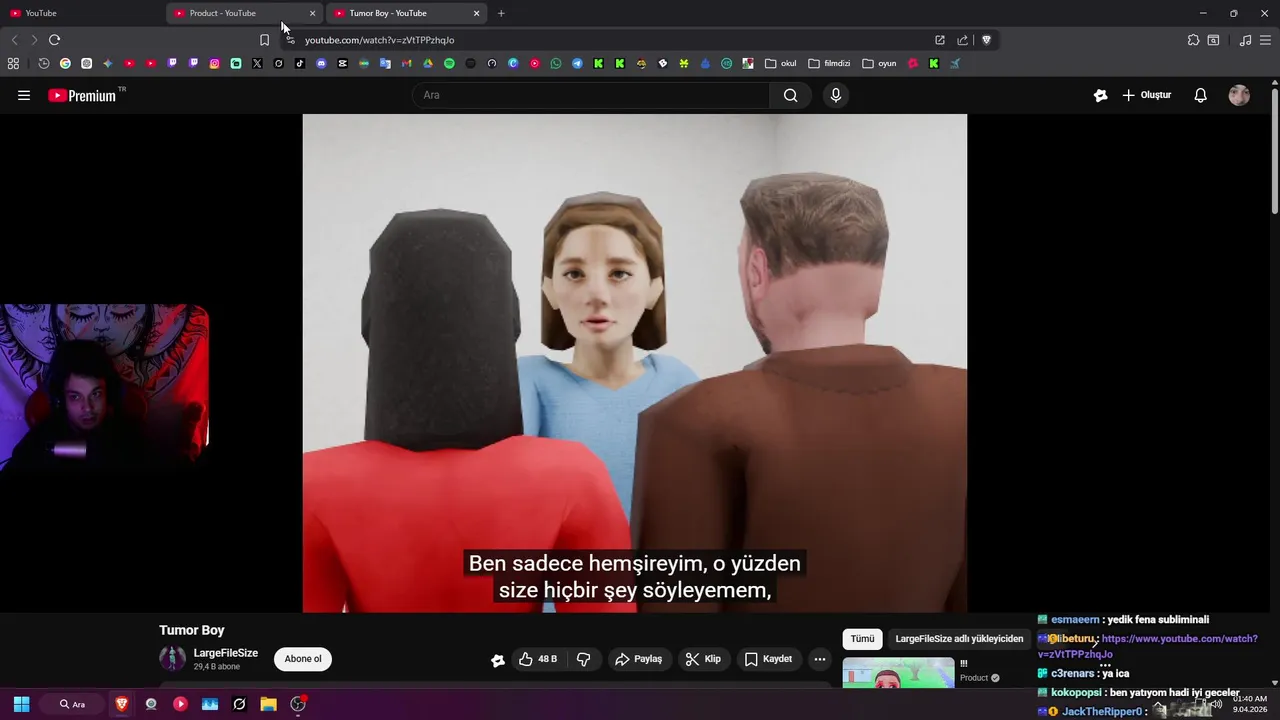Open File Explorer from taskbar
The image size is (1280, 720).
[x=268, y=704]
